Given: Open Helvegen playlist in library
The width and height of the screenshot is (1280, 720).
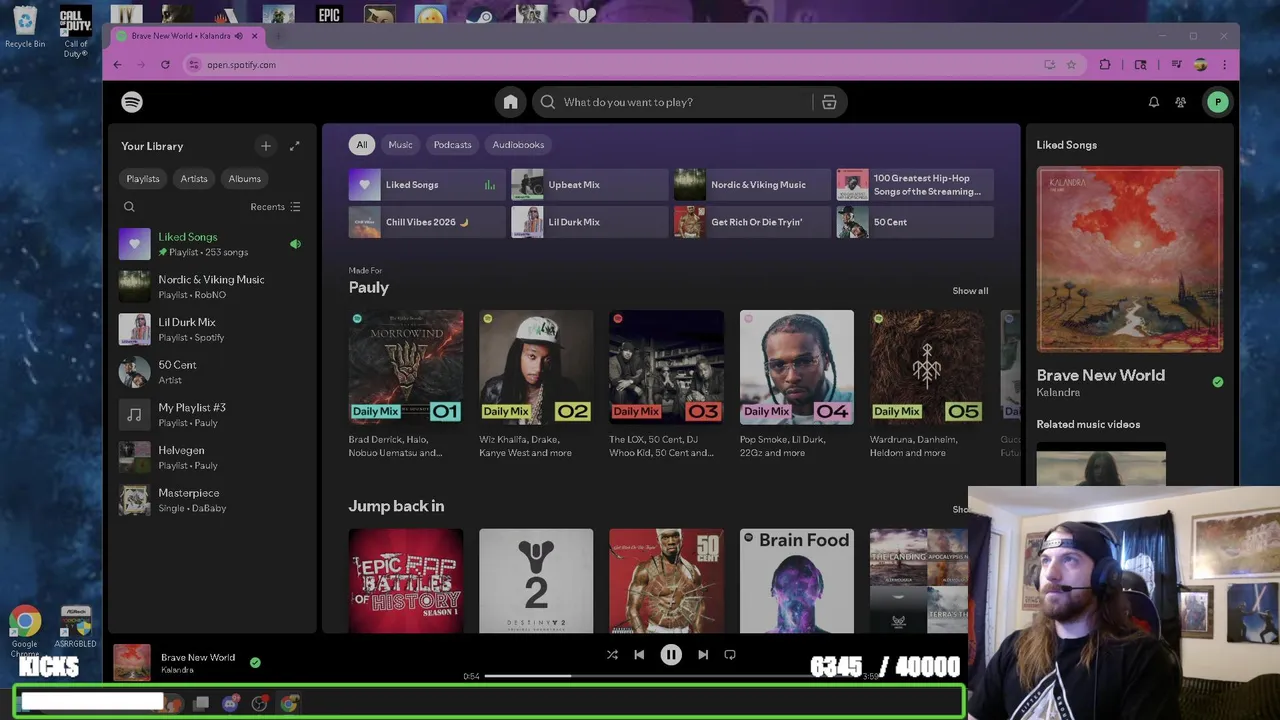Looking at the screenshot, I should coord(211,457).
